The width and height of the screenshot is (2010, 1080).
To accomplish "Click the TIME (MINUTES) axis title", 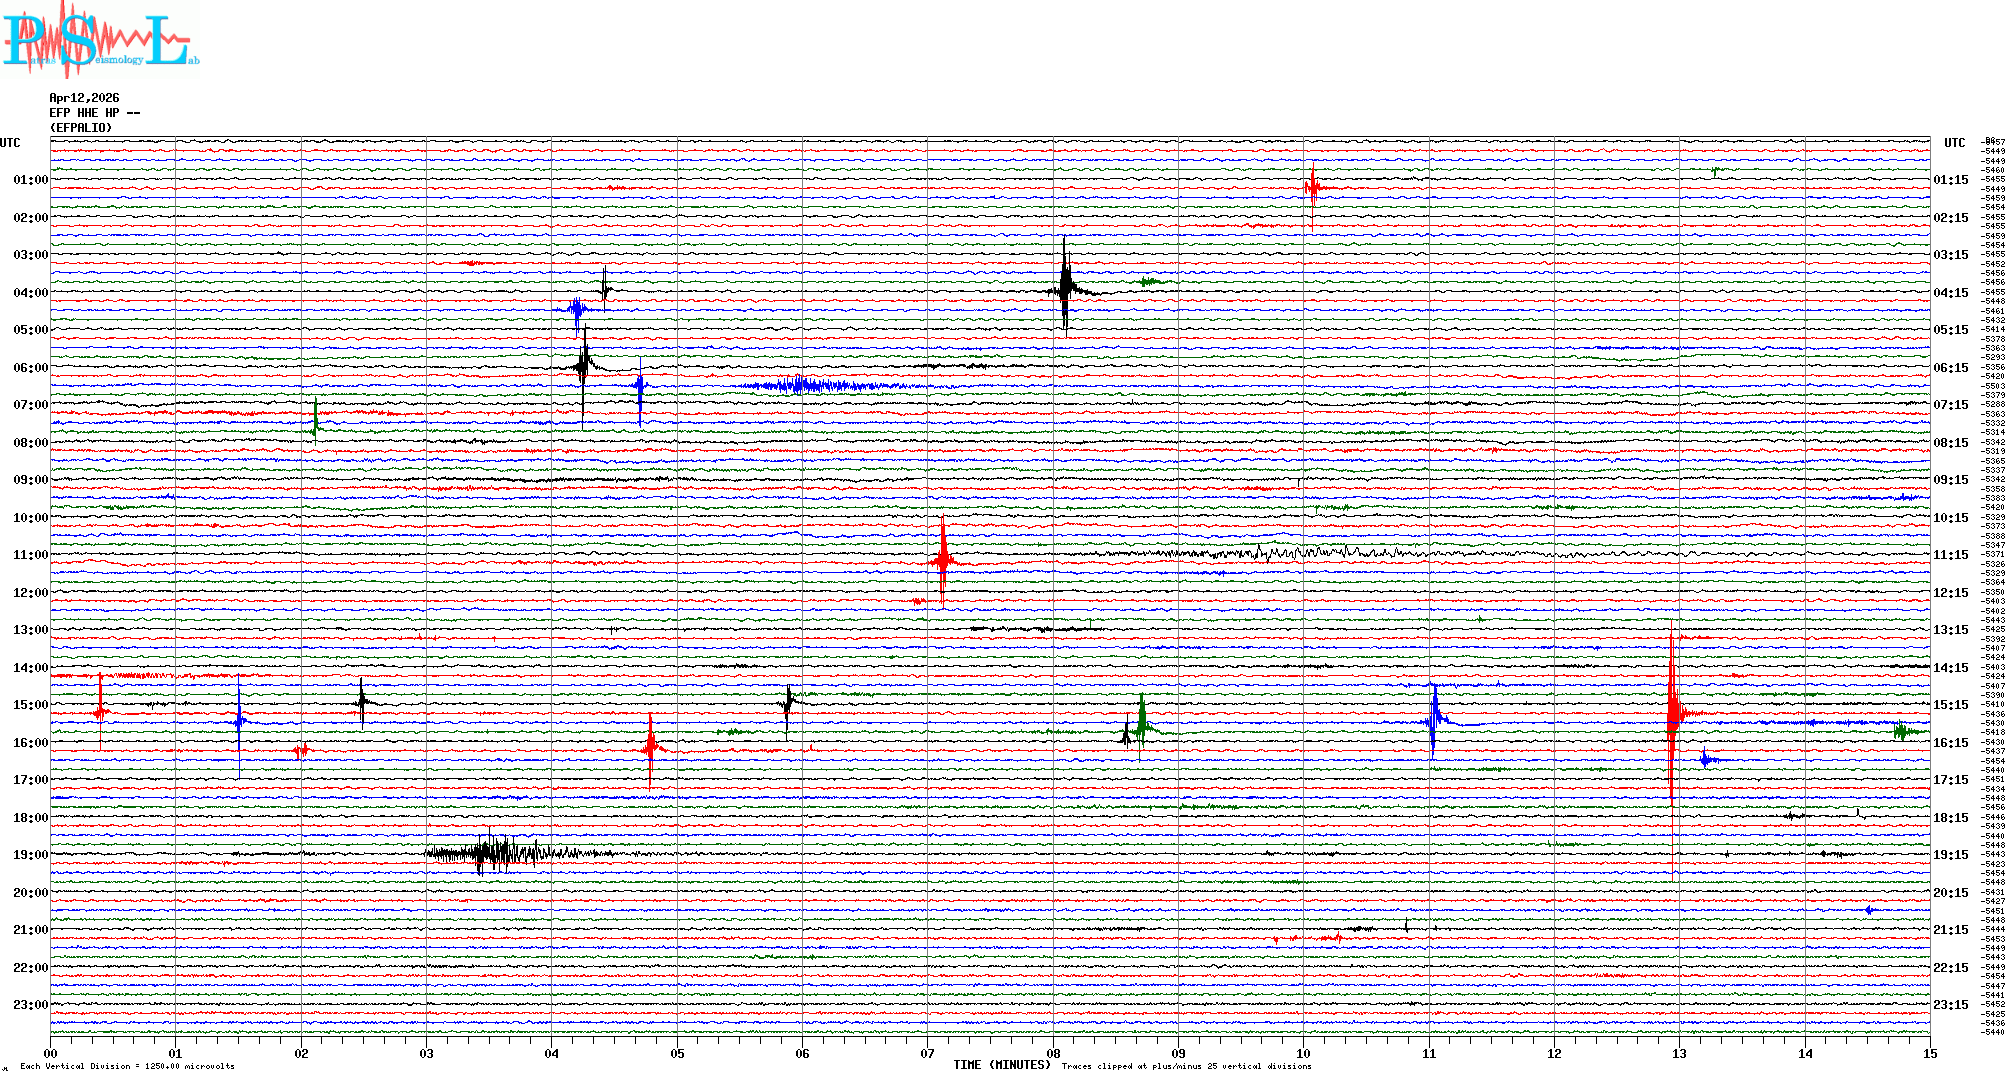I will pyautogui.click(x=1001, y=1065).
